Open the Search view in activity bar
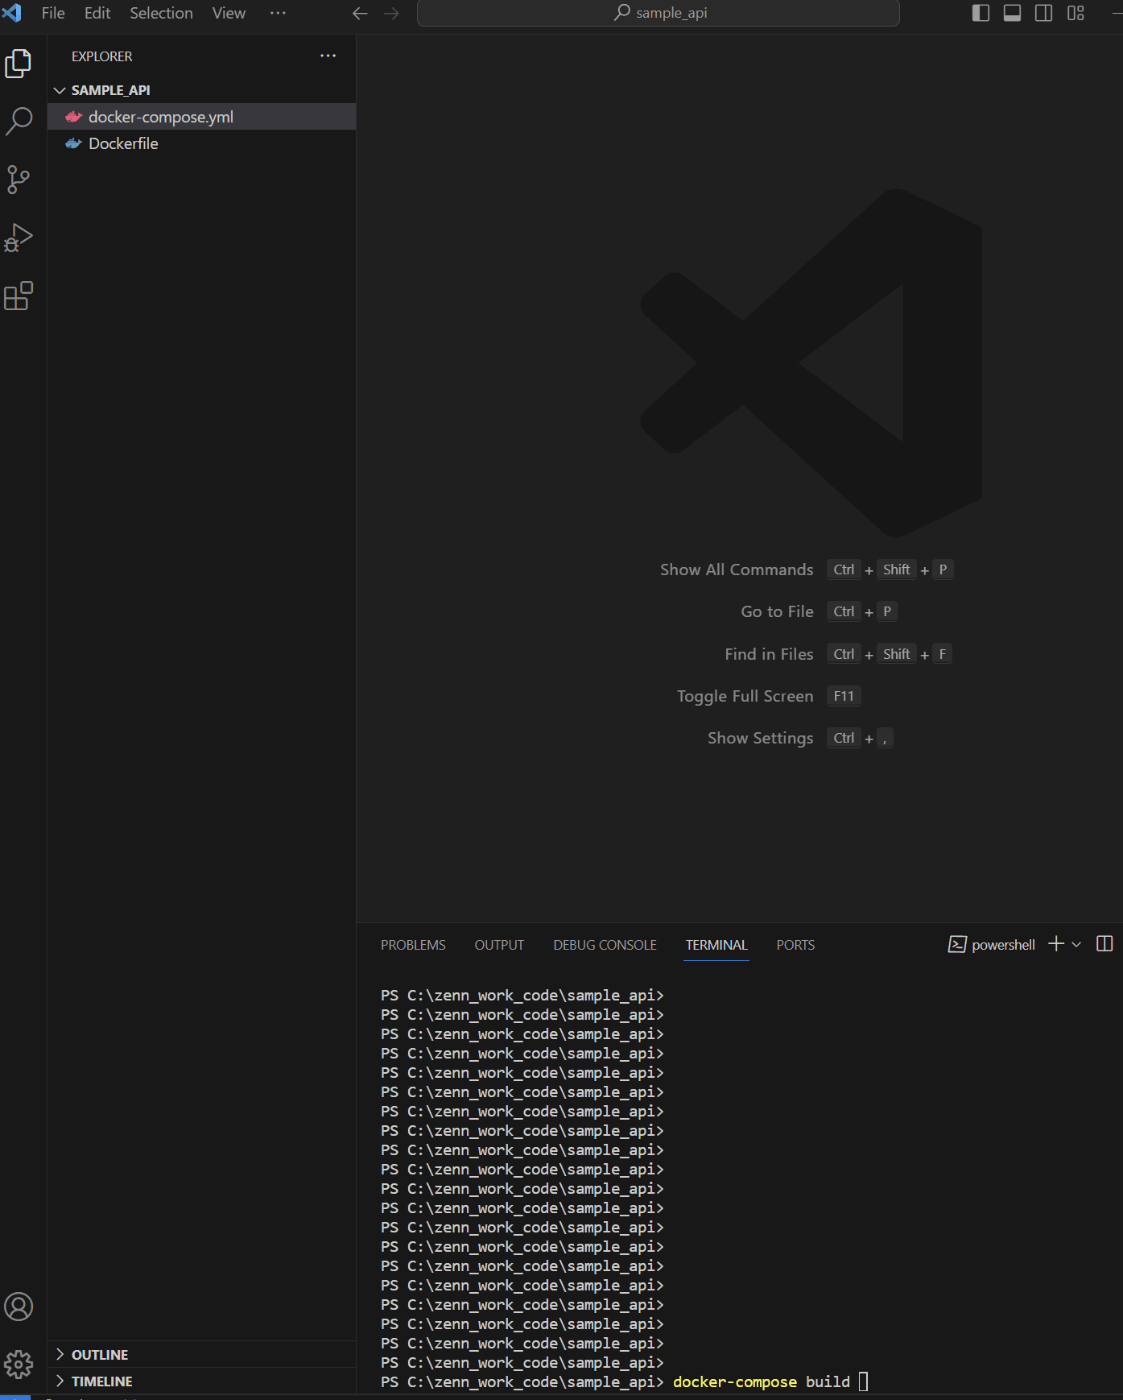Image resolution: width=1123 pixels, height=1400 pixels. click(x=19, y=121)
